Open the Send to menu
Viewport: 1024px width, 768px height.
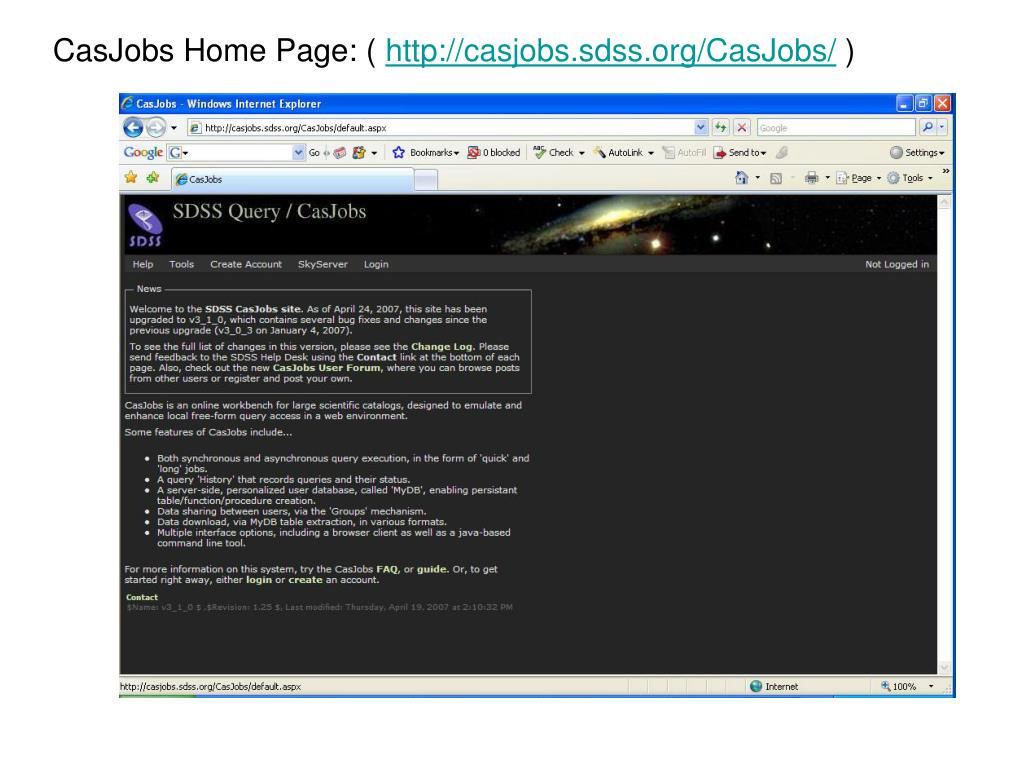[739, 153]
